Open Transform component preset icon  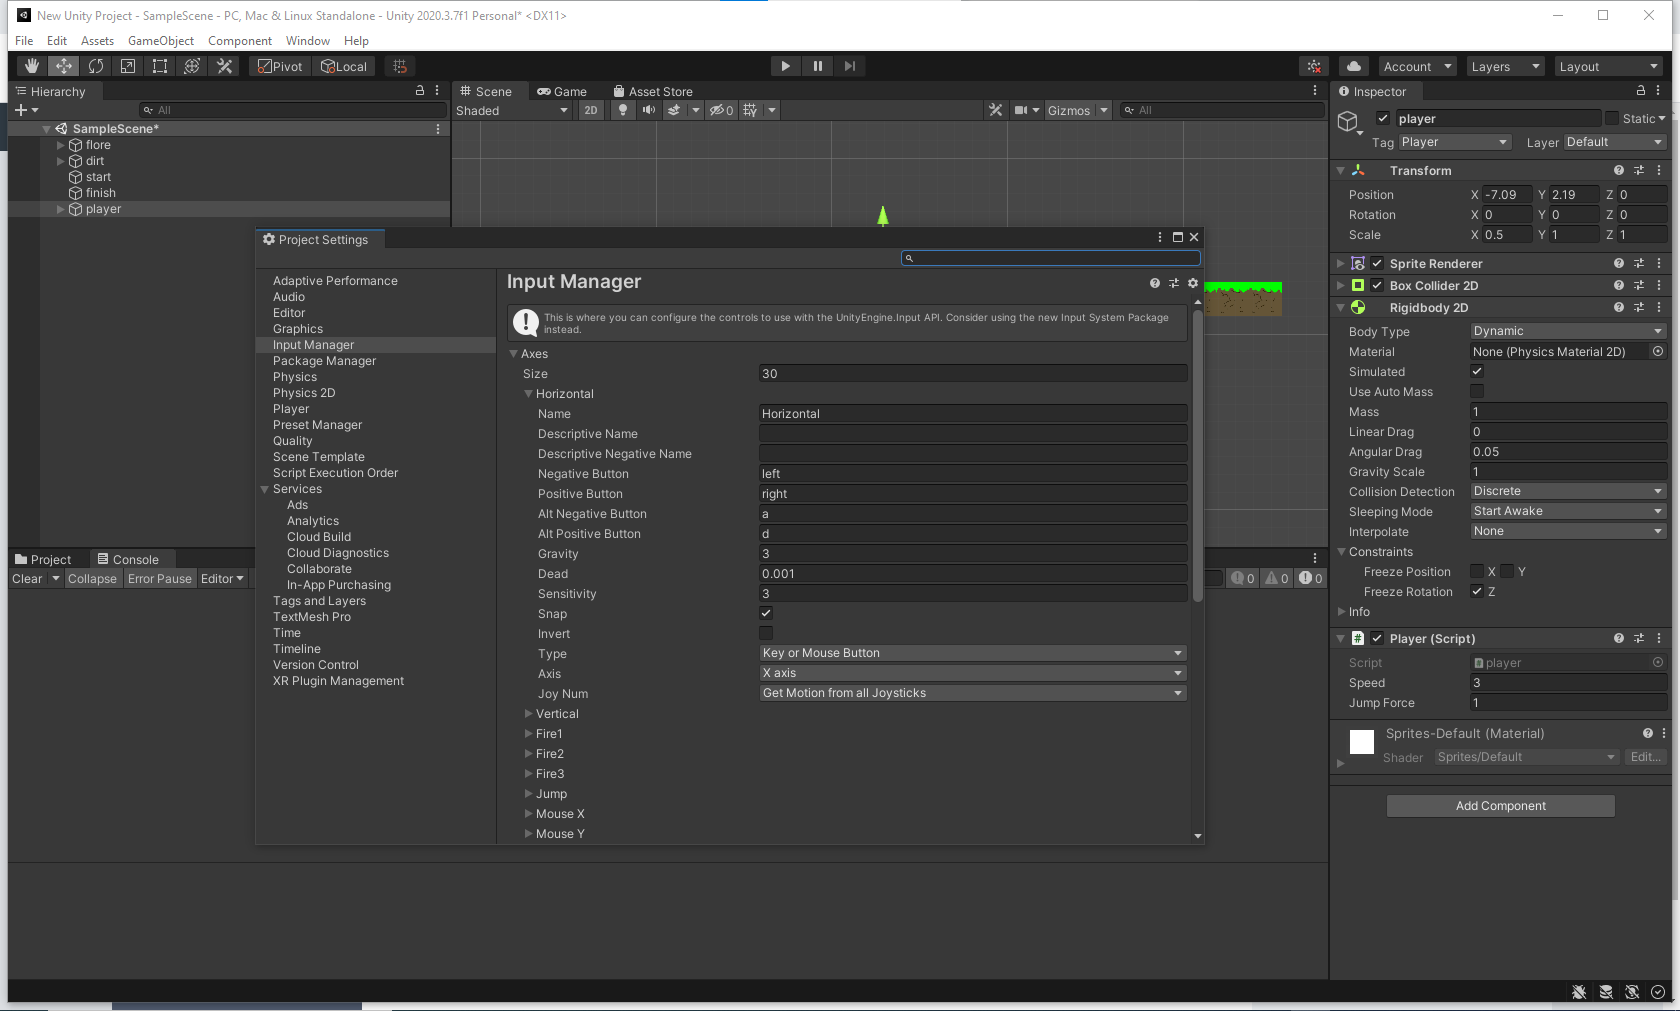tap(1639, 170)
